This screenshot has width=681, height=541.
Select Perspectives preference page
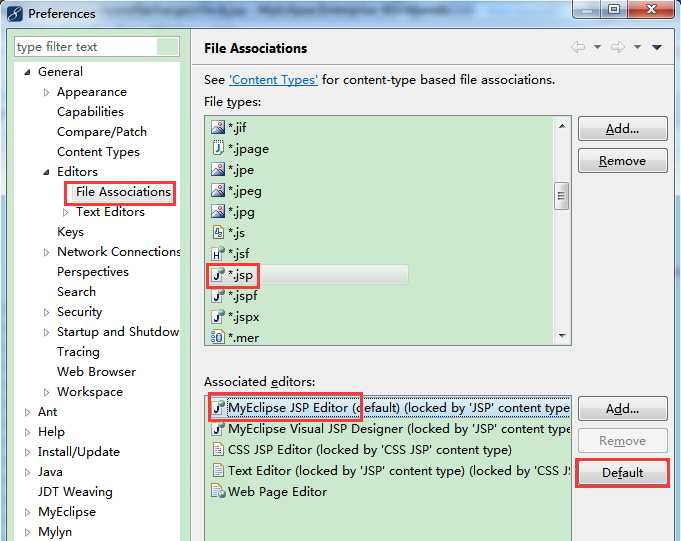[x=93, y=272]
